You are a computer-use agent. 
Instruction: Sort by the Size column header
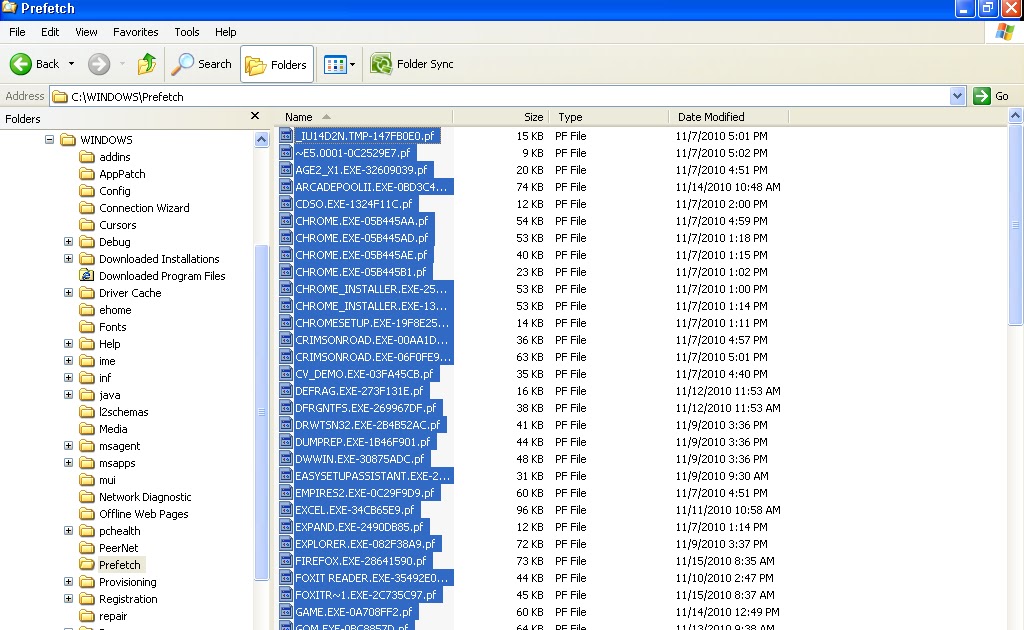[500, 117]
